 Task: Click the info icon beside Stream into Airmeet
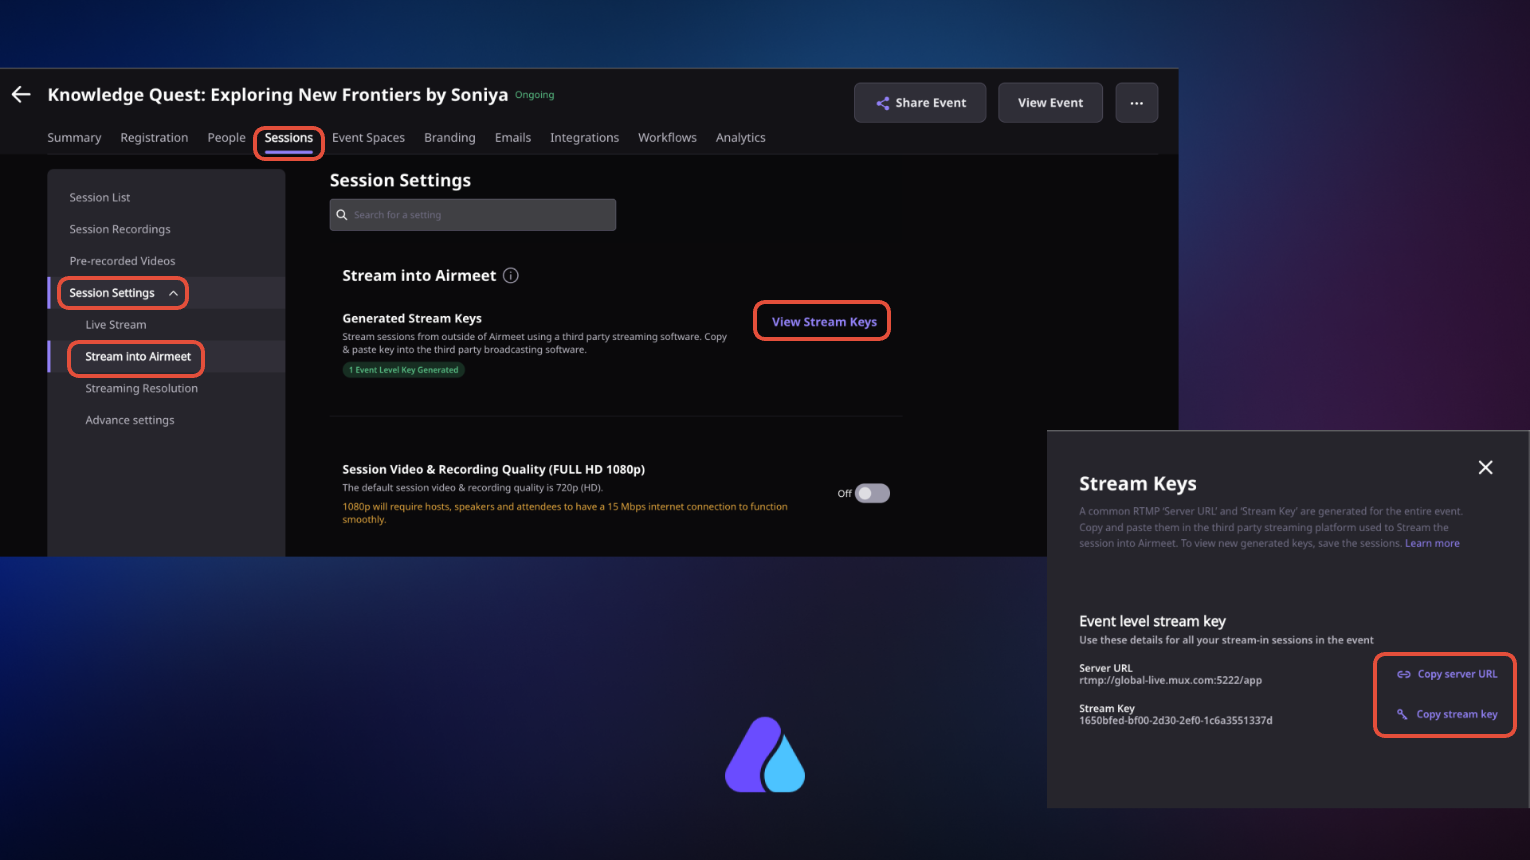pyautogui.click(x=511, y=276)
